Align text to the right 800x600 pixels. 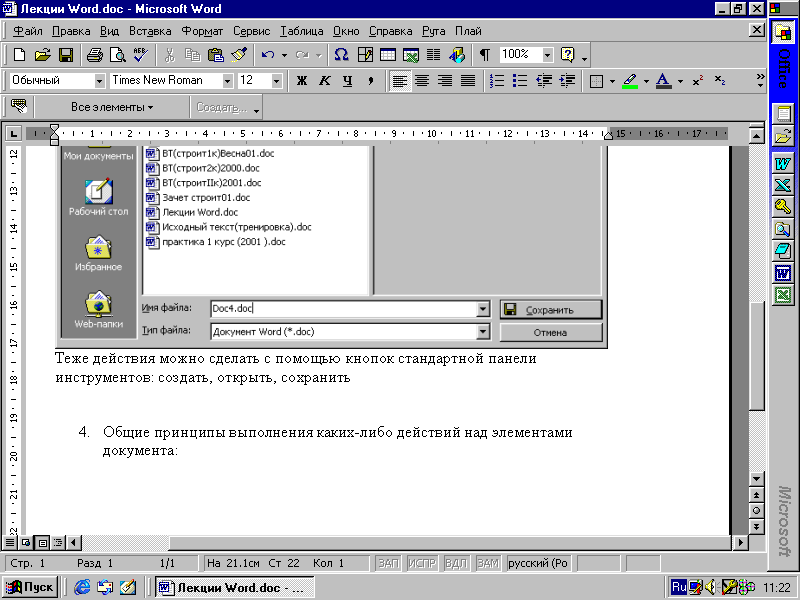point(445,81)
